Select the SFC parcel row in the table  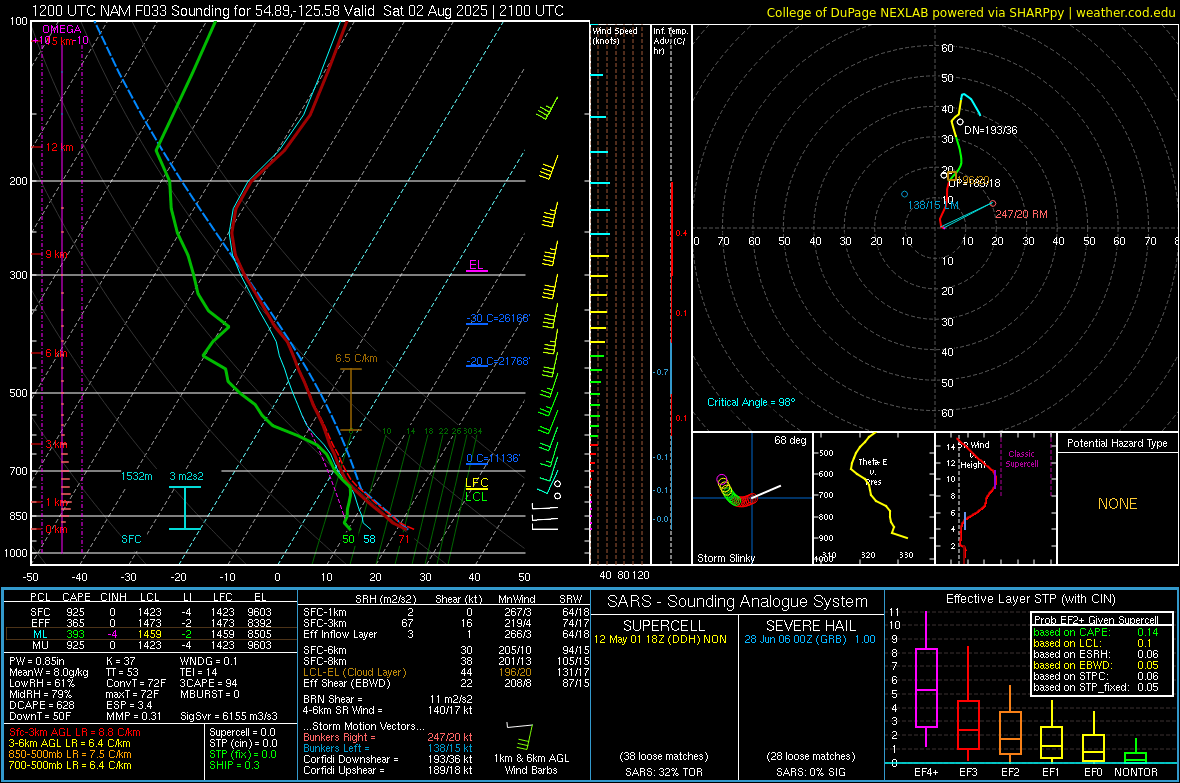point(151,612)
